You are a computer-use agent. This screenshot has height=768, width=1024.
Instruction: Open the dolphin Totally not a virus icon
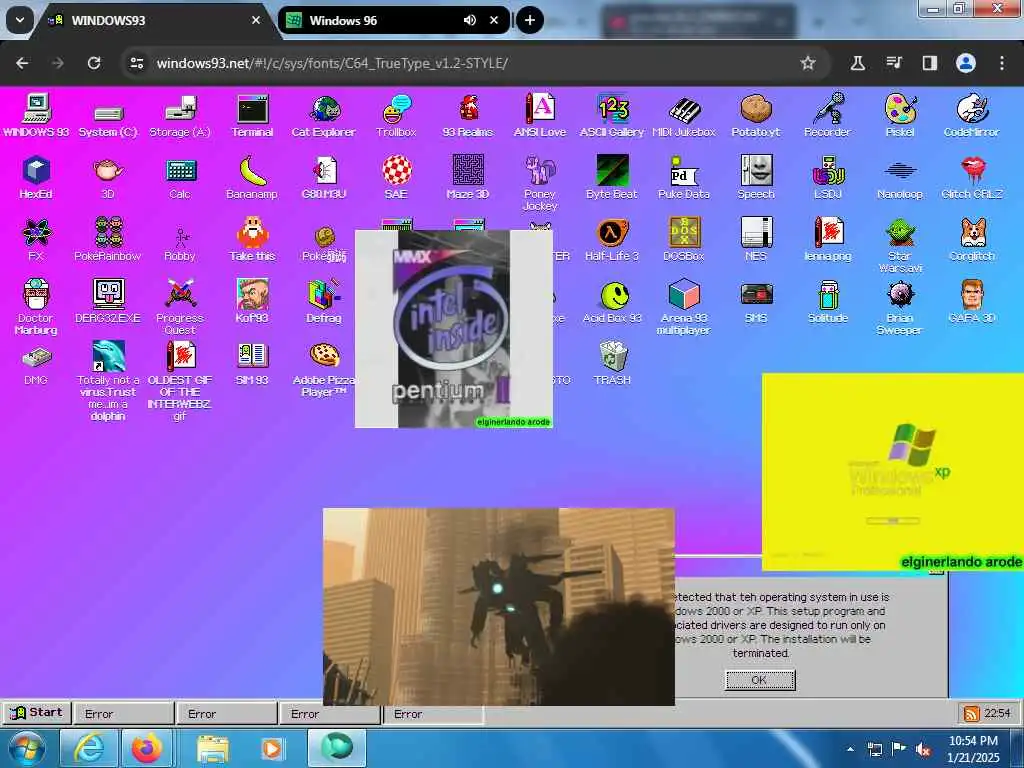pyautogui.click(x=108, y=380)
